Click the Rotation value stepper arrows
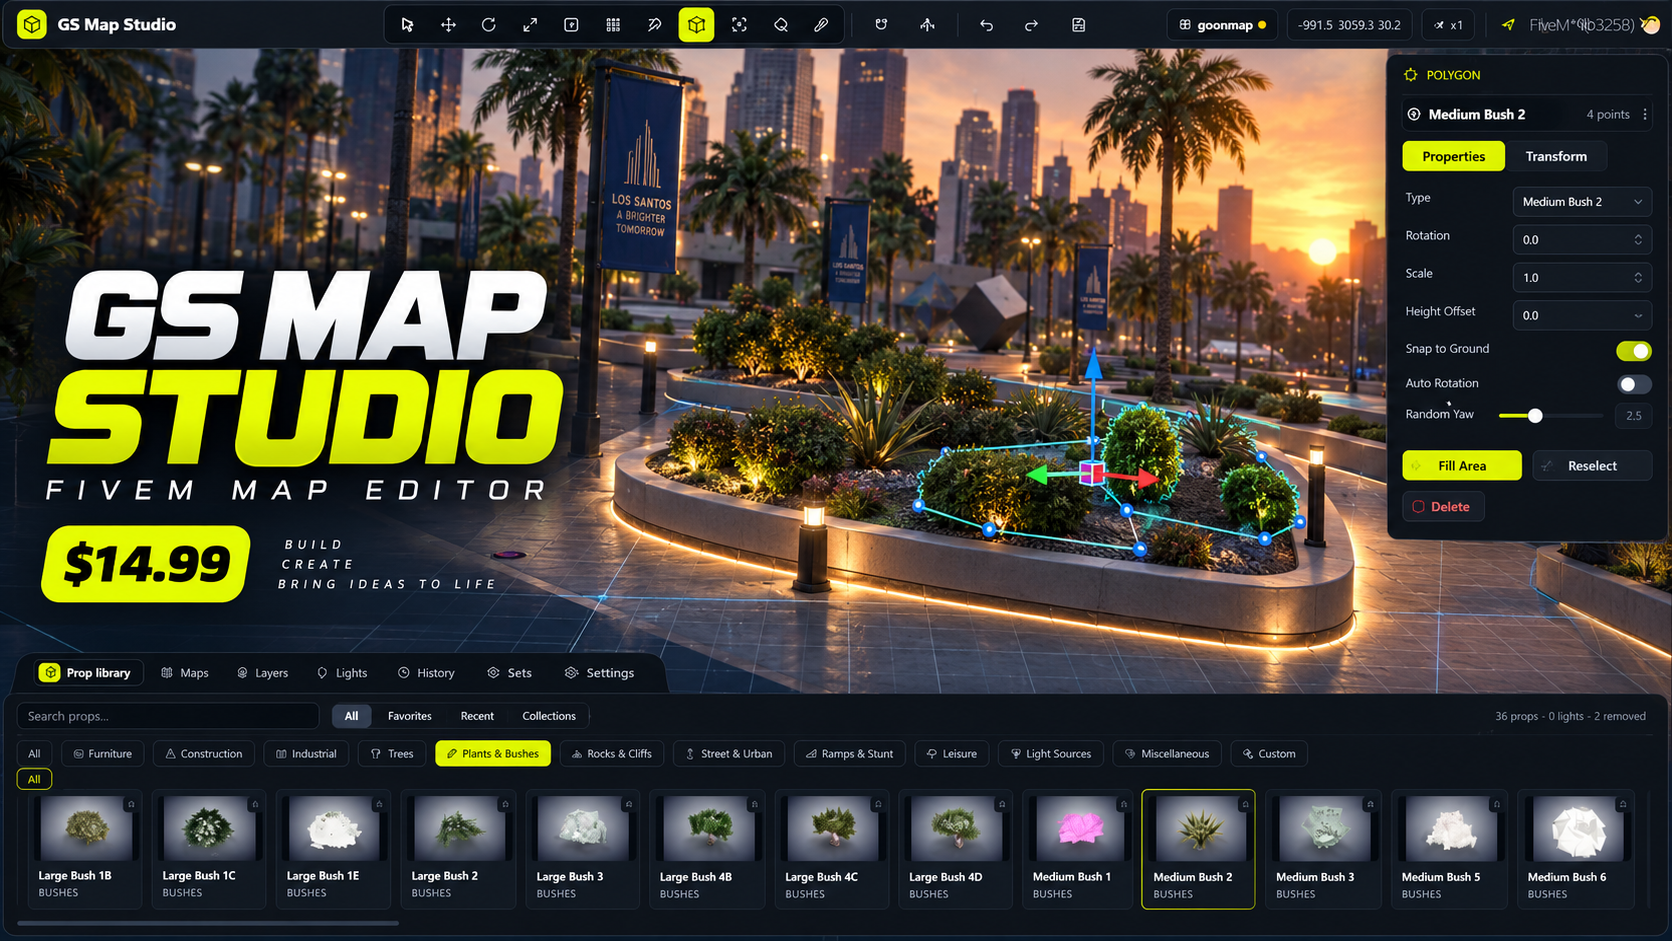The image size is (1672, 941). tap(1638, 240)
